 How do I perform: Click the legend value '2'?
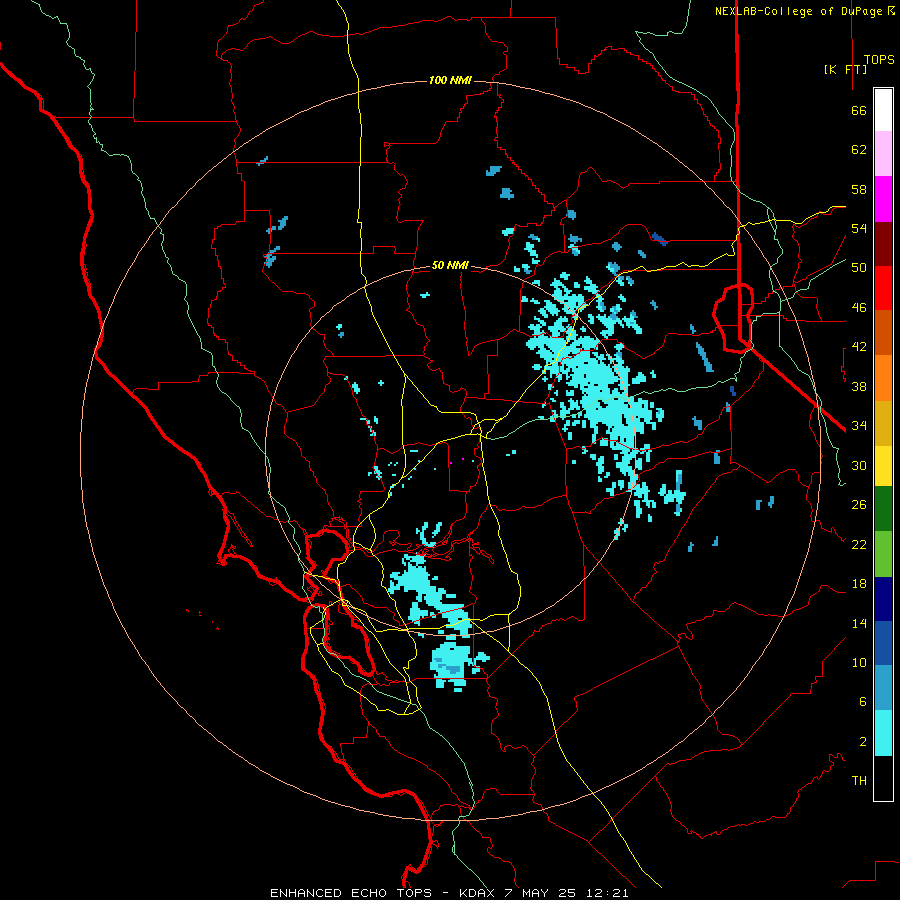click(x=862, y=742)
